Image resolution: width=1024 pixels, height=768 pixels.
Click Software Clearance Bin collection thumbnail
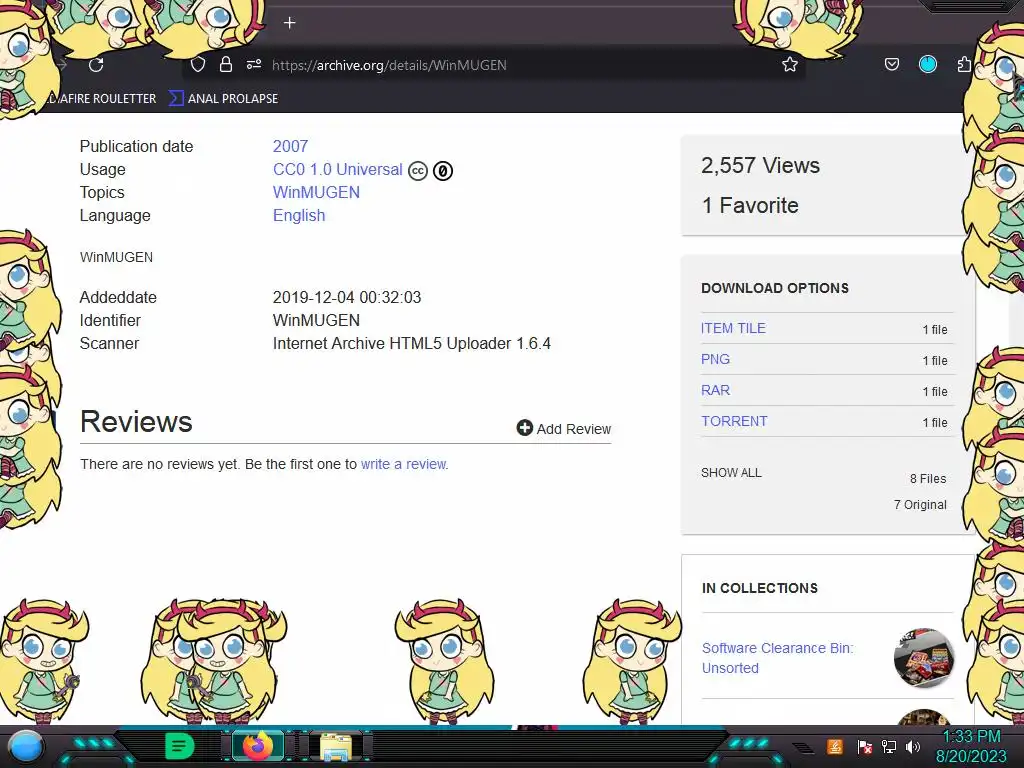coord(923,658)
